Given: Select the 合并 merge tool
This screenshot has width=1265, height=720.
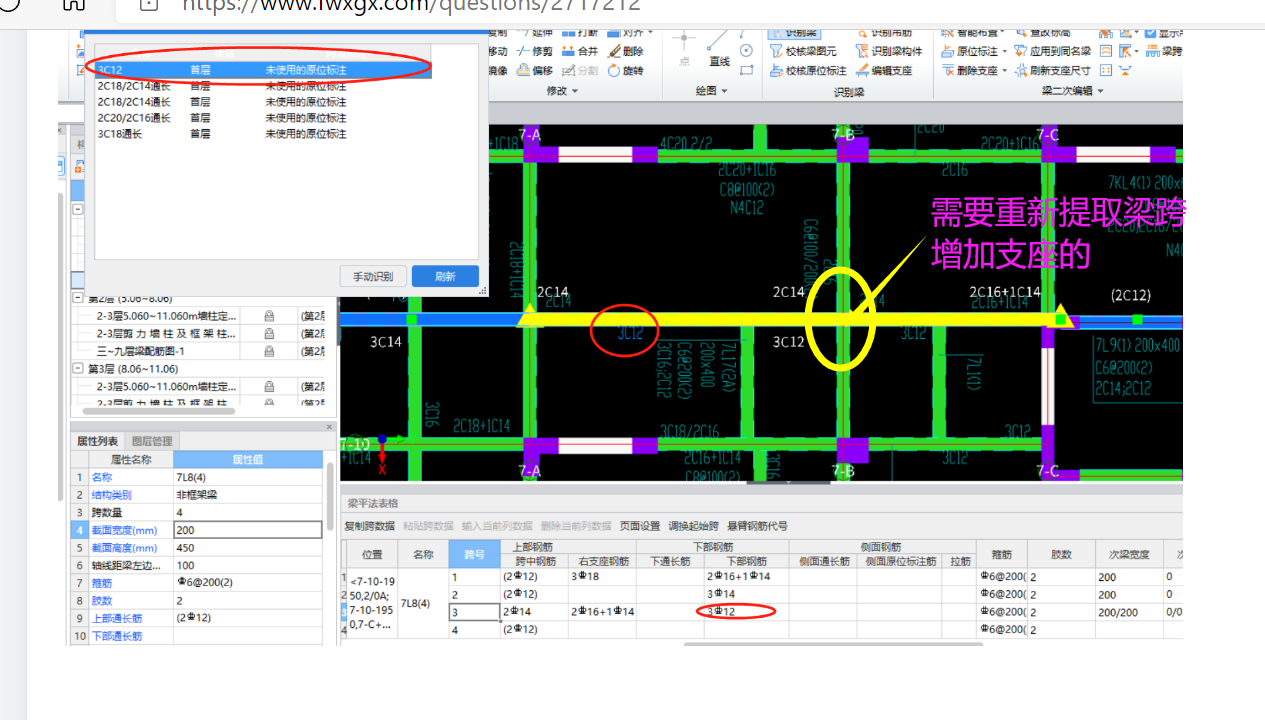Looking at the screenshot, I should [580, 51].
